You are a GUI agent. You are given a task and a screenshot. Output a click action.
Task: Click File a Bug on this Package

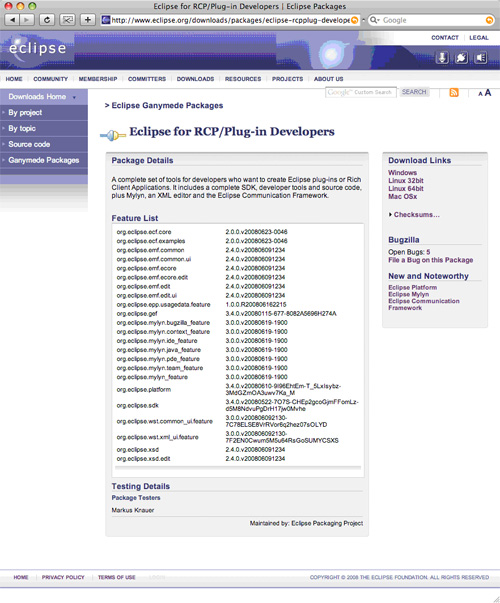[430, 260]
